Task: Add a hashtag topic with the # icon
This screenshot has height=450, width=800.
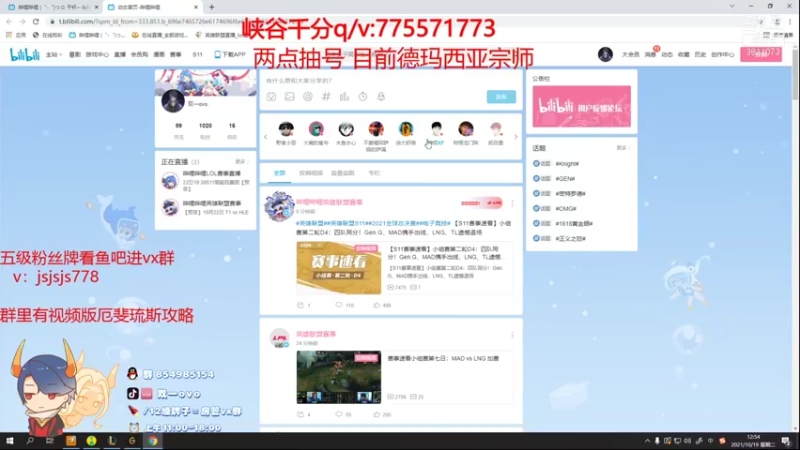Action: pyautogui.click(x=326, y=96)
